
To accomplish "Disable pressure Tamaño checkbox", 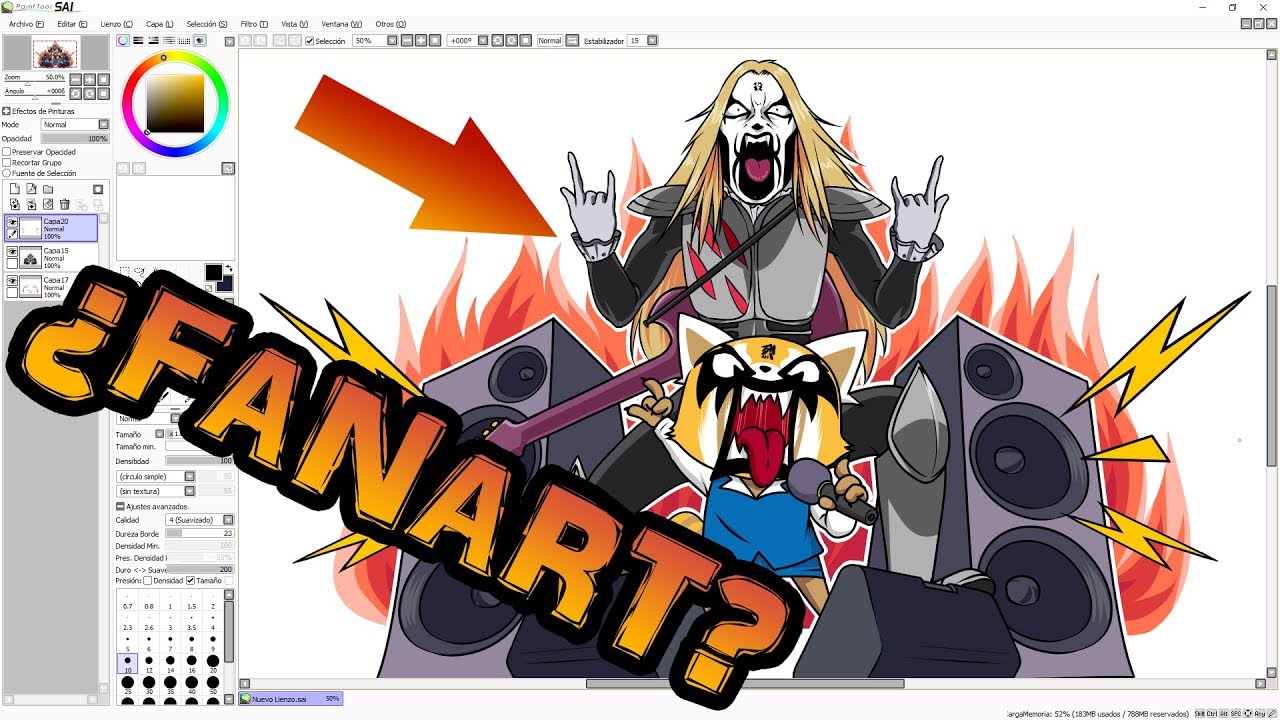I will coord(190,580).
